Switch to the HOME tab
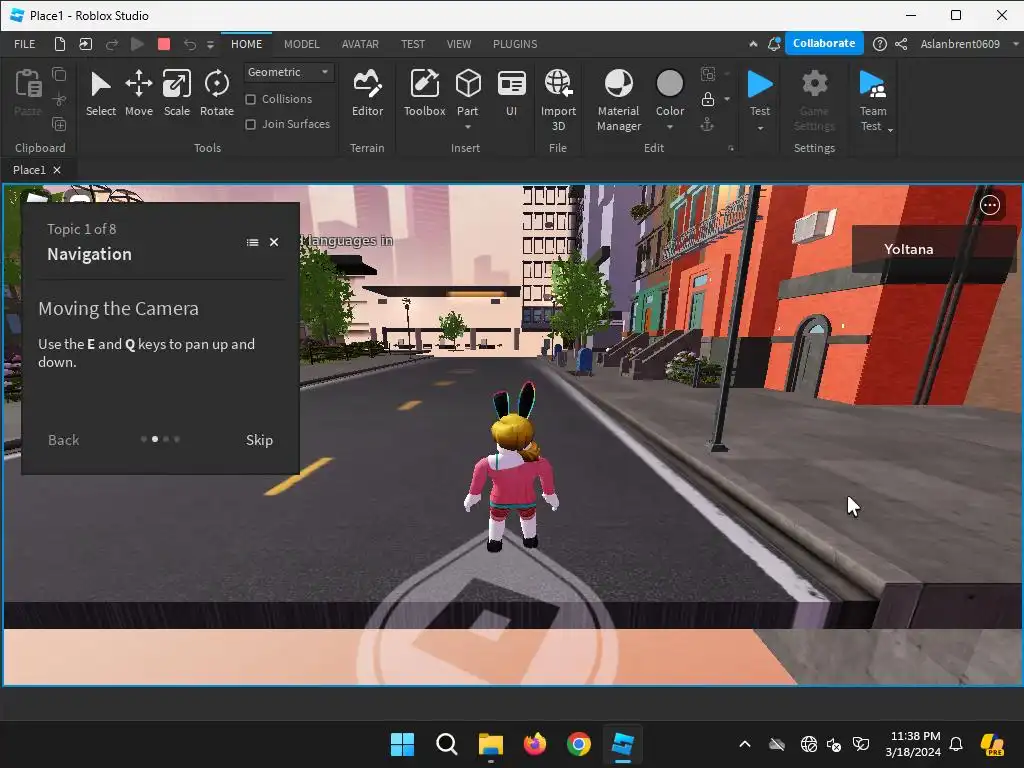The width and height of the screenshot is (1024, 768). point(246,44)
